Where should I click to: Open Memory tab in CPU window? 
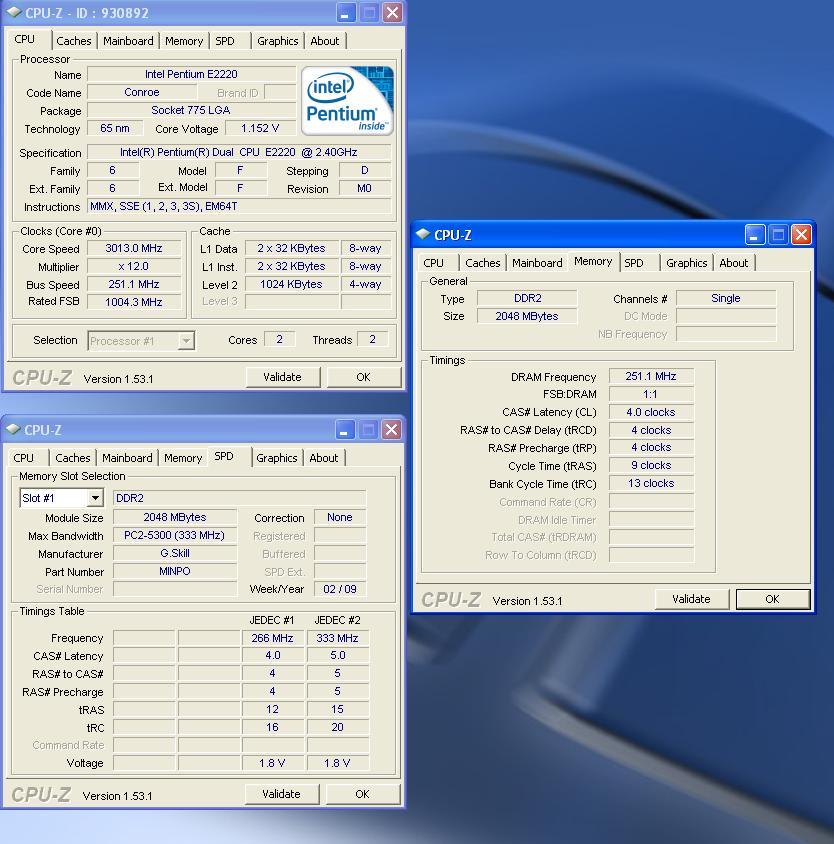point(184,41)
